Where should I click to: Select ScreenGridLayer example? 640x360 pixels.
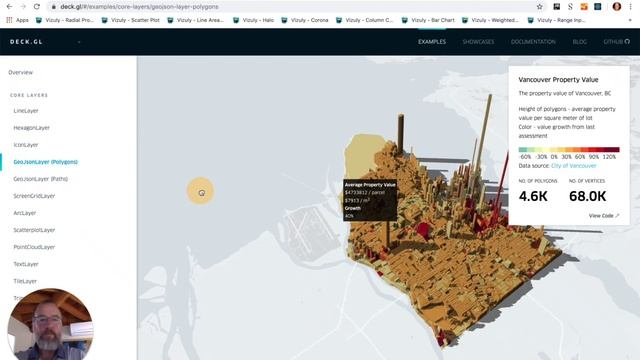(34, 196)
